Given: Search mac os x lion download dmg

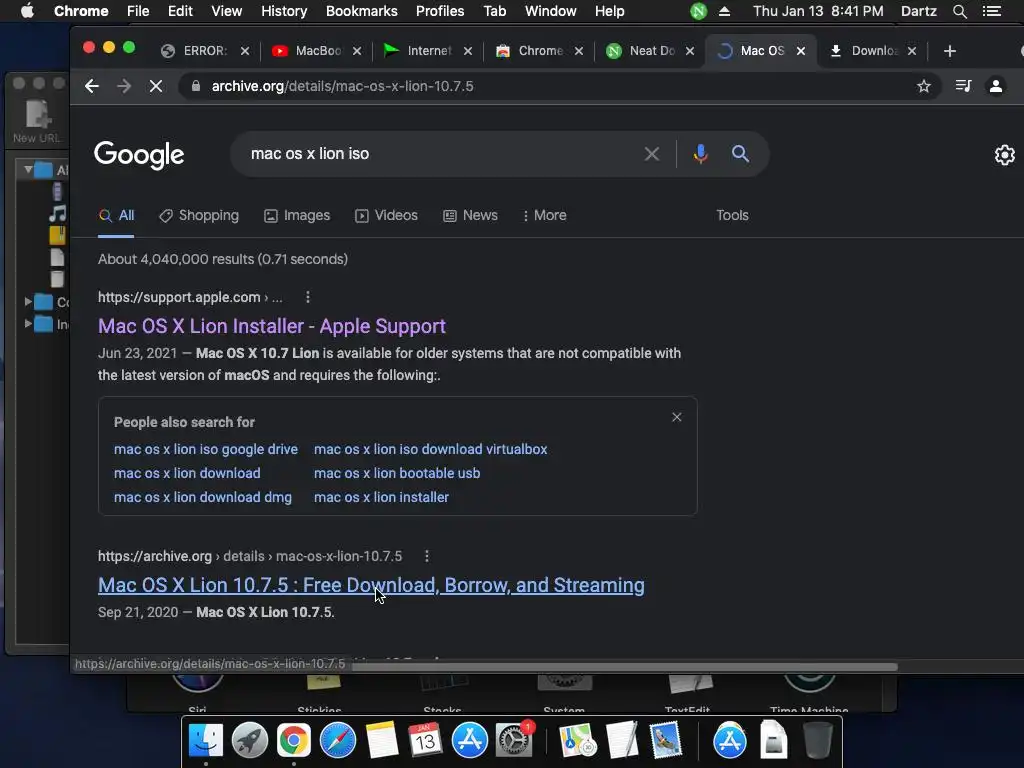Looking at the screenshot, I should click(202, 497).
